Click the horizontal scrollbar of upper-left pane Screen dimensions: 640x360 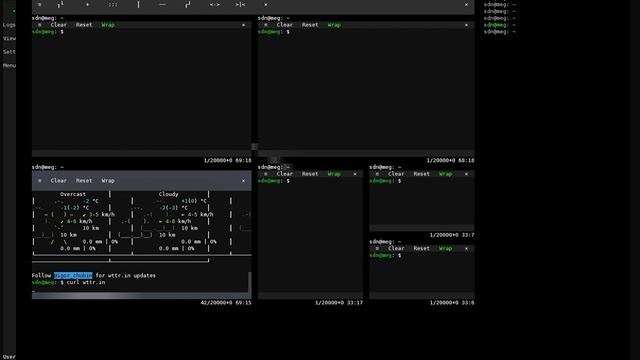[x=142, y=153]
